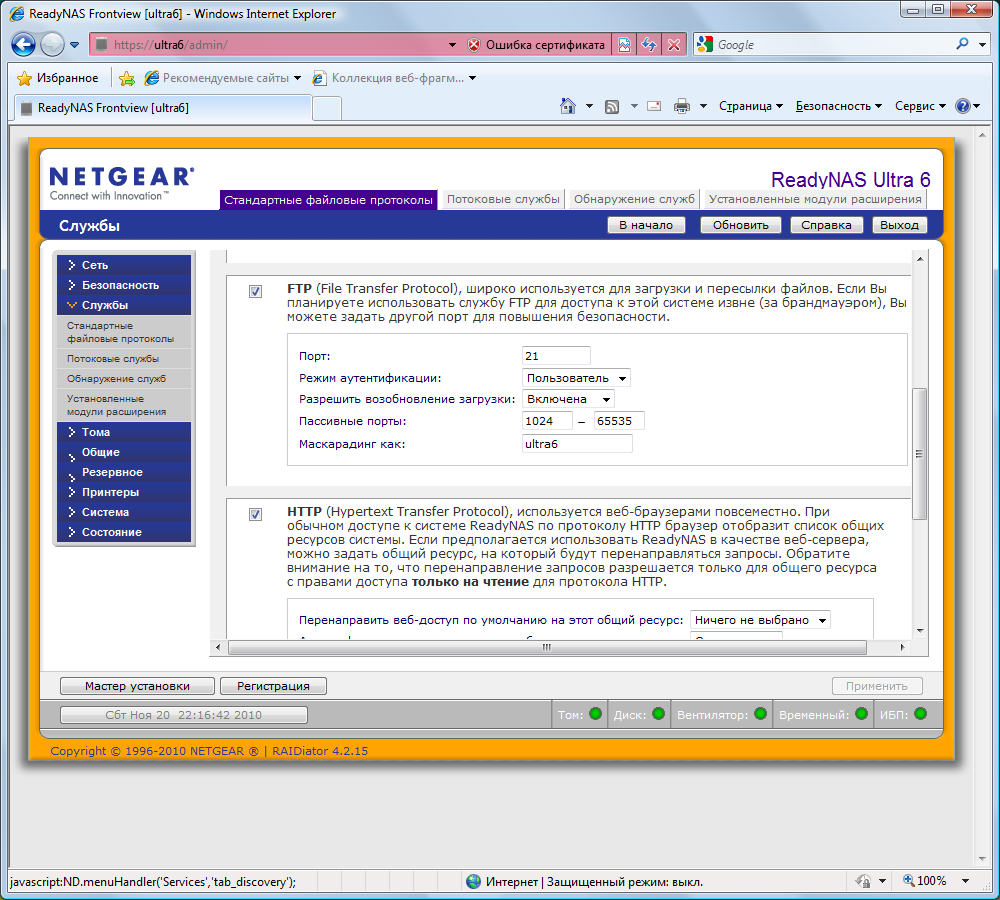
Task: Click the compatibility view icon in address bar
Action: click(x=624, y=45)
